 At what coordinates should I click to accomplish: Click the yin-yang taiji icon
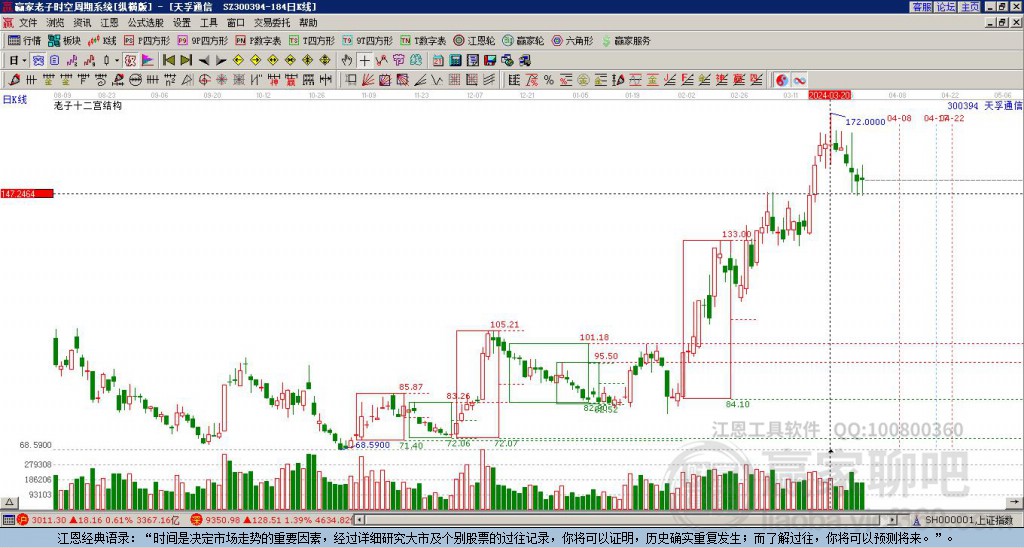(782, 80)
